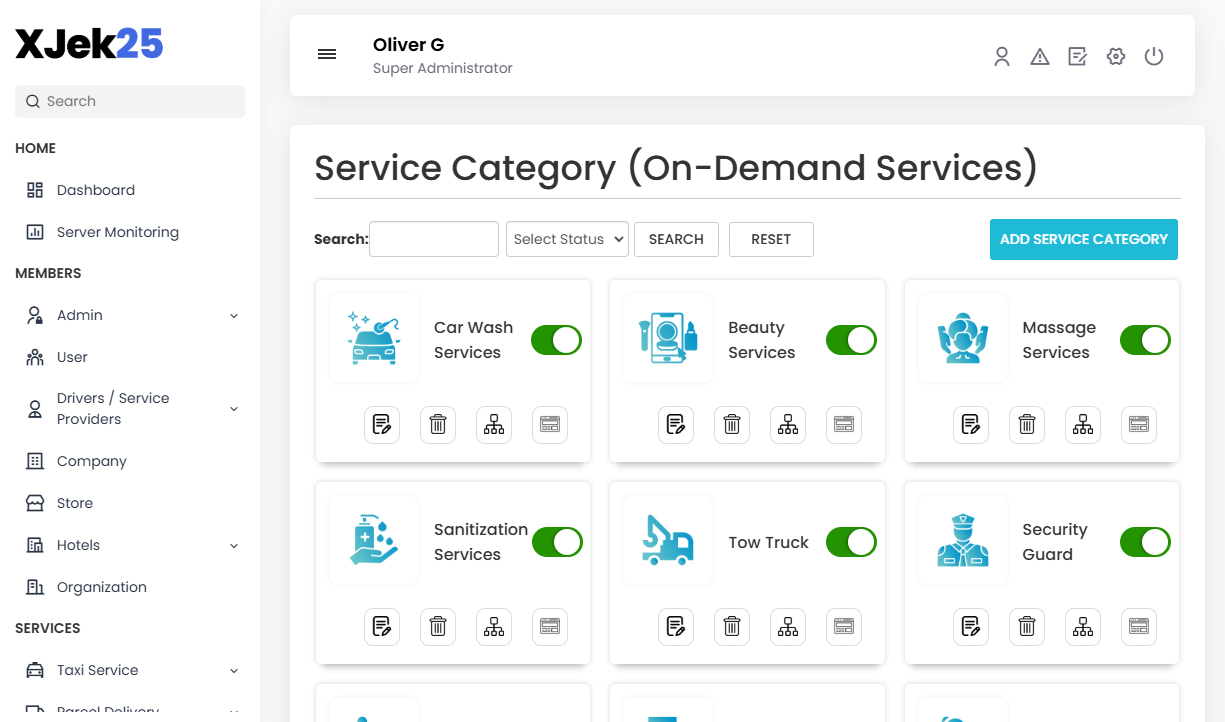Open the alerts warning icon in the top bar
1225x722 pixels.
point(1039,56)
